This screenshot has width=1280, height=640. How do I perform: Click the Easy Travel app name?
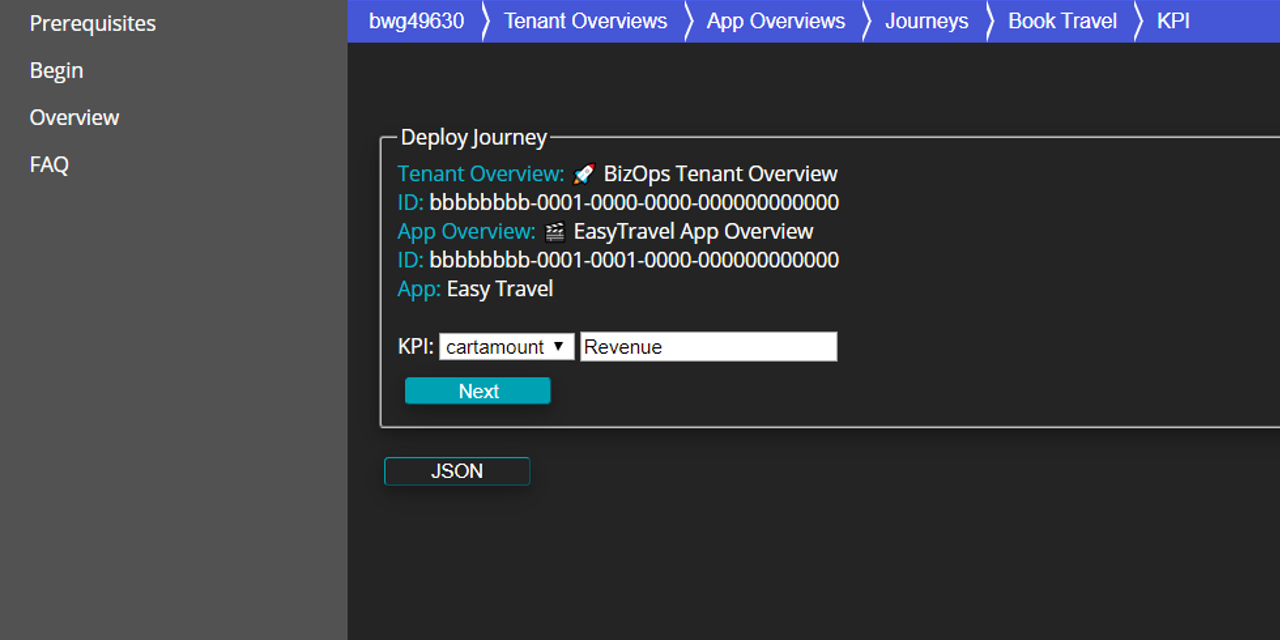coord(500,289)
